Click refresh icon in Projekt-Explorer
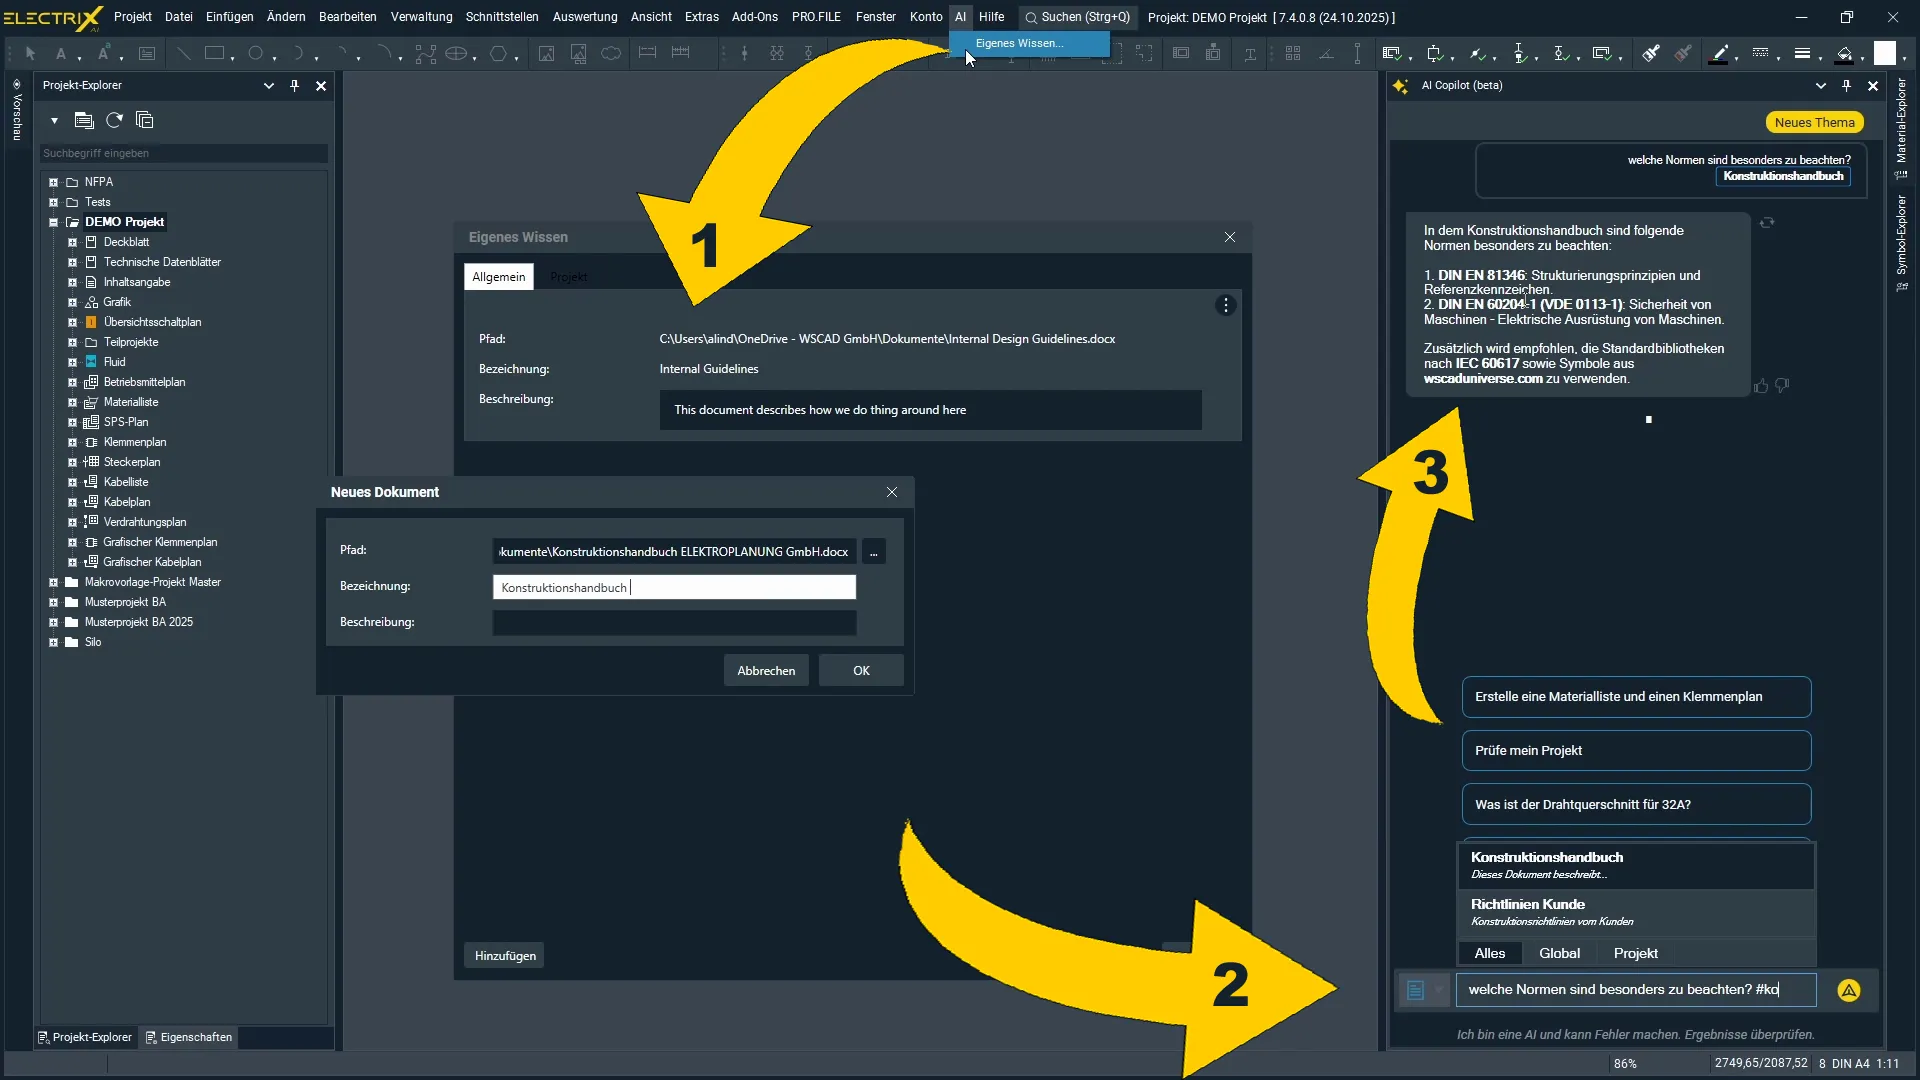The height and width of the screenshot is (1080, 1920). [x=114, y=121]
